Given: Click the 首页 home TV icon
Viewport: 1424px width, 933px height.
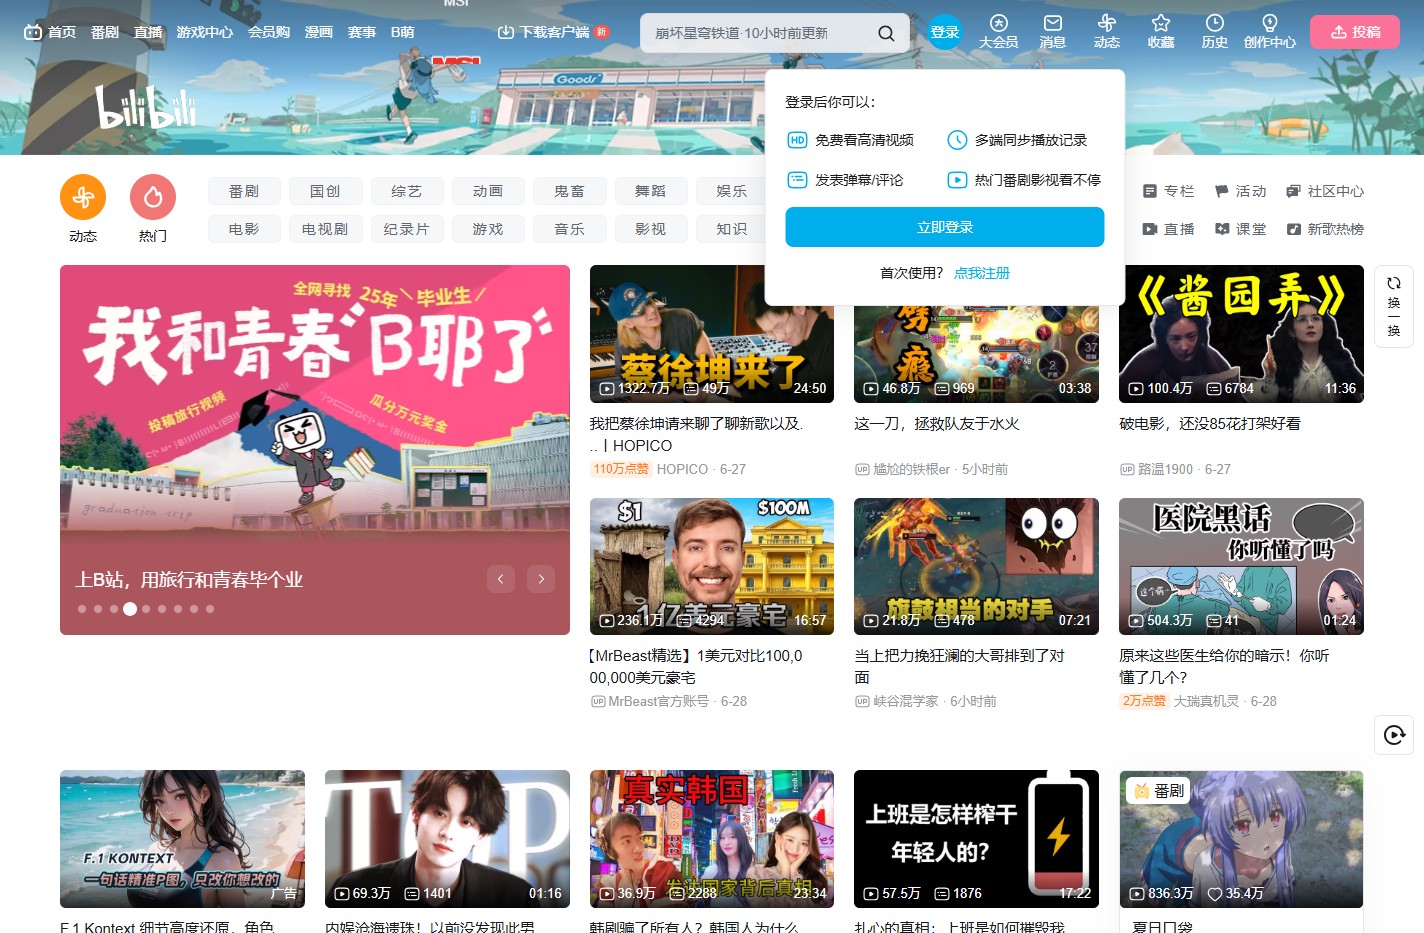Looking at the screenshot, I should (50, 32).
